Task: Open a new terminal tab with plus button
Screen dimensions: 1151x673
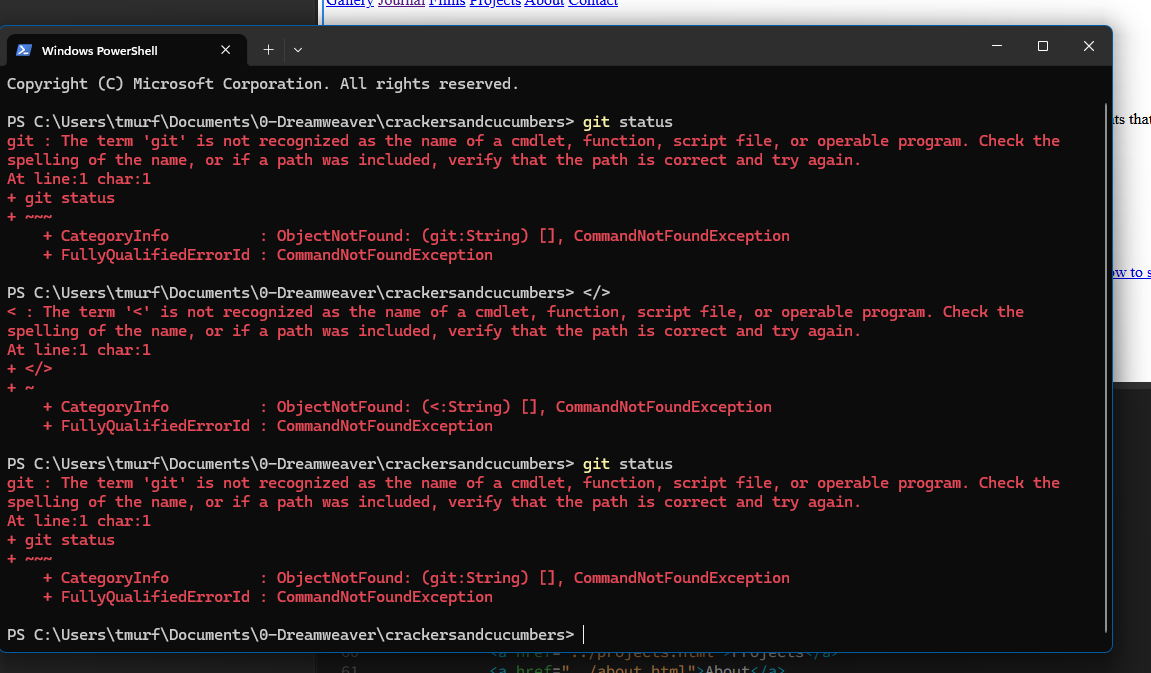Action: [x=269, y=50]
